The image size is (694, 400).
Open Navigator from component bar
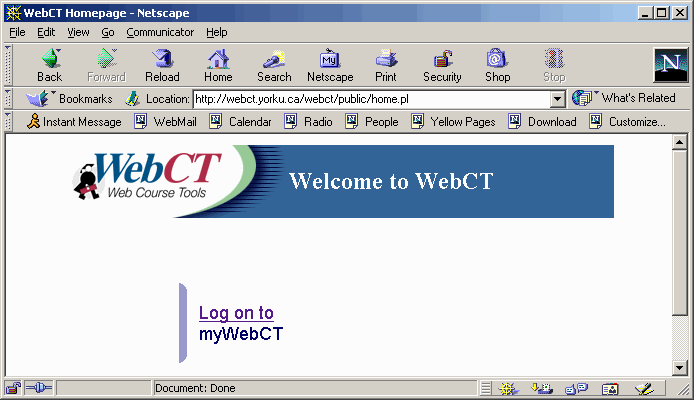coord(508,388)
